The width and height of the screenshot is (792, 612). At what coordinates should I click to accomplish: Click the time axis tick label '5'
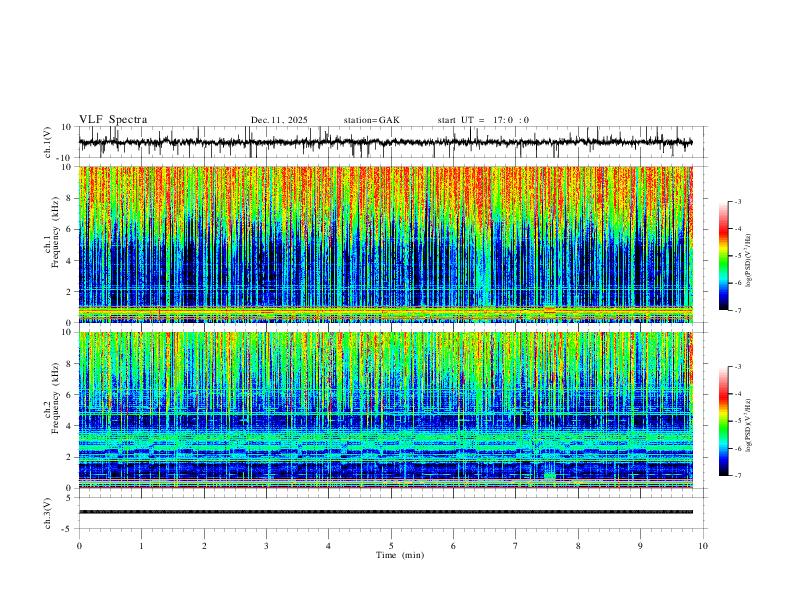[x=391, y=546]
